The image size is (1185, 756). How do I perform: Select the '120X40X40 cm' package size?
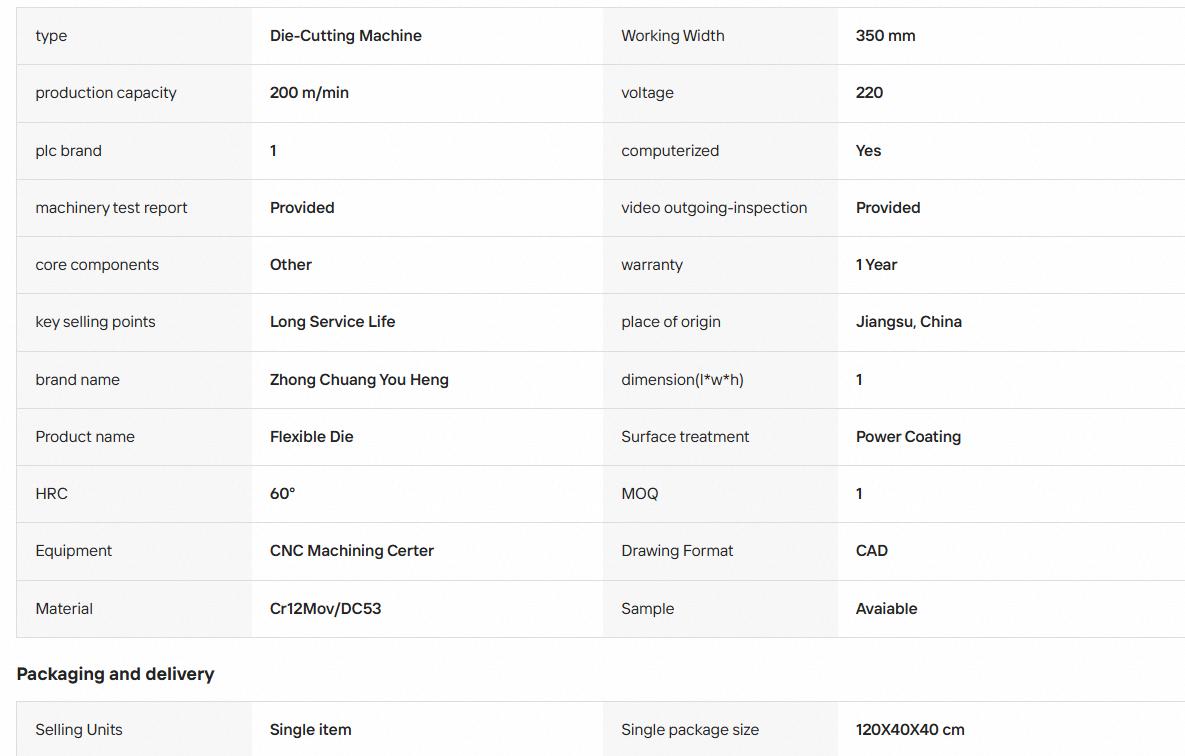(x=910, y=730)
